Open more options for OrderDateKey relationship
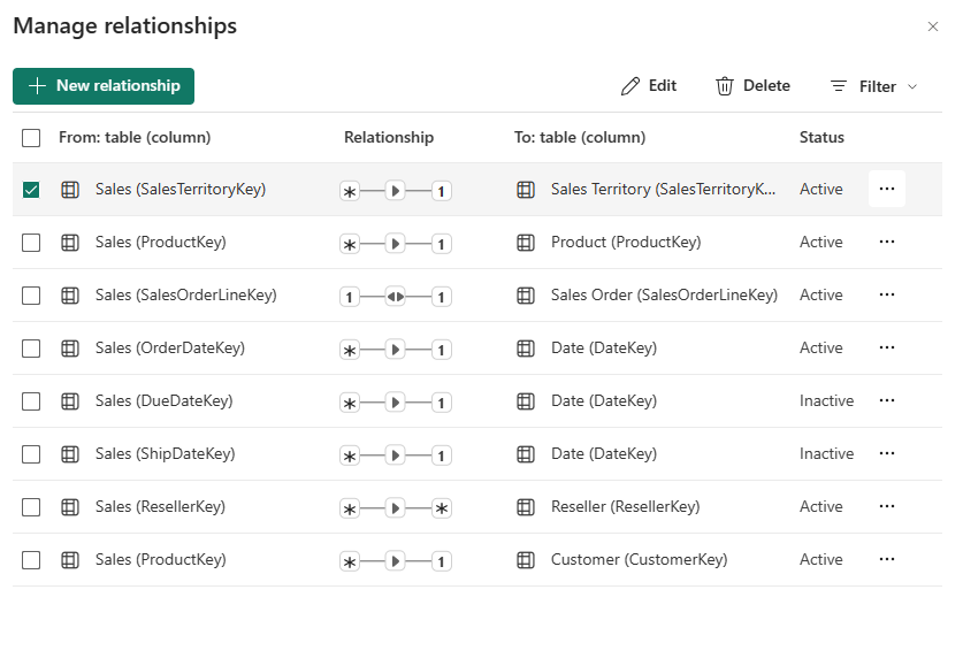Image resolution: width=963 pixels, height=658 pixels. pos(887,347)
